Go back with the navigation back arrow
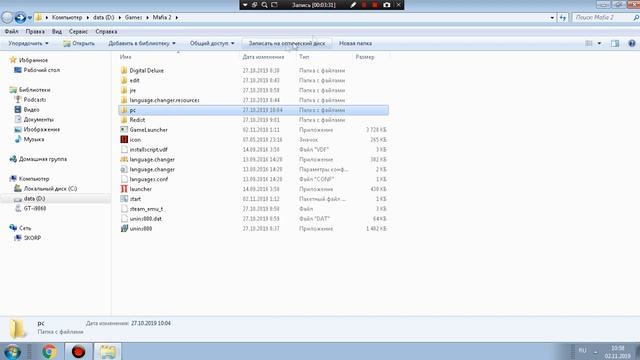This screenshot has width=640, height=360. 7,18
